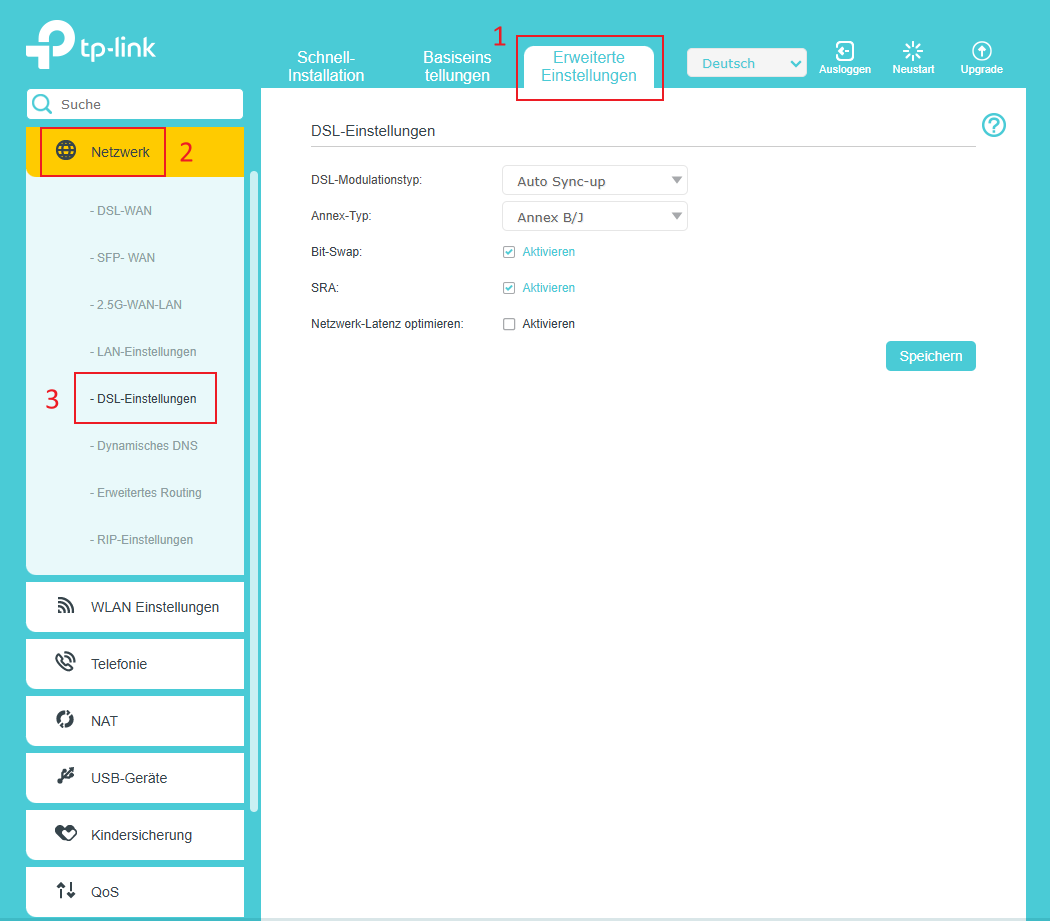Click the Ausloggen logout icon
The width and height of the screenshot is (1050, 921).
pos(844,52)
